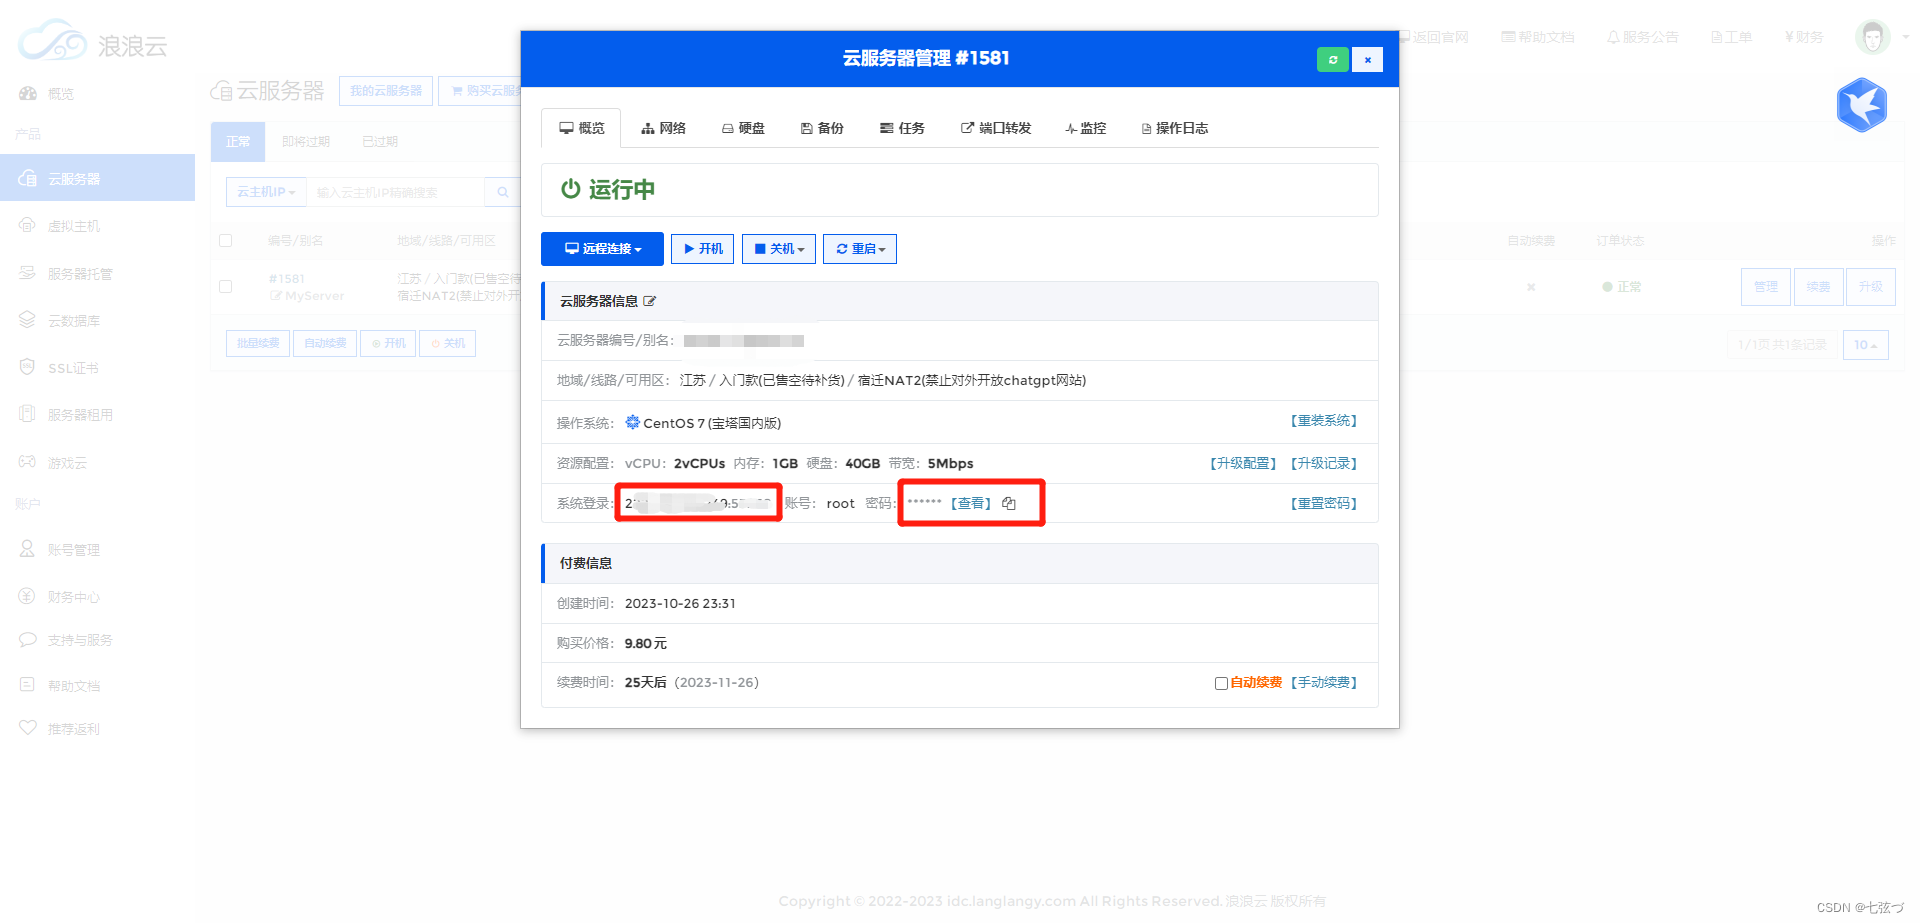Screen dimensions: 1920x923
Task: Tick the select-all checkbox in the server table
Action: pos(225,240)
